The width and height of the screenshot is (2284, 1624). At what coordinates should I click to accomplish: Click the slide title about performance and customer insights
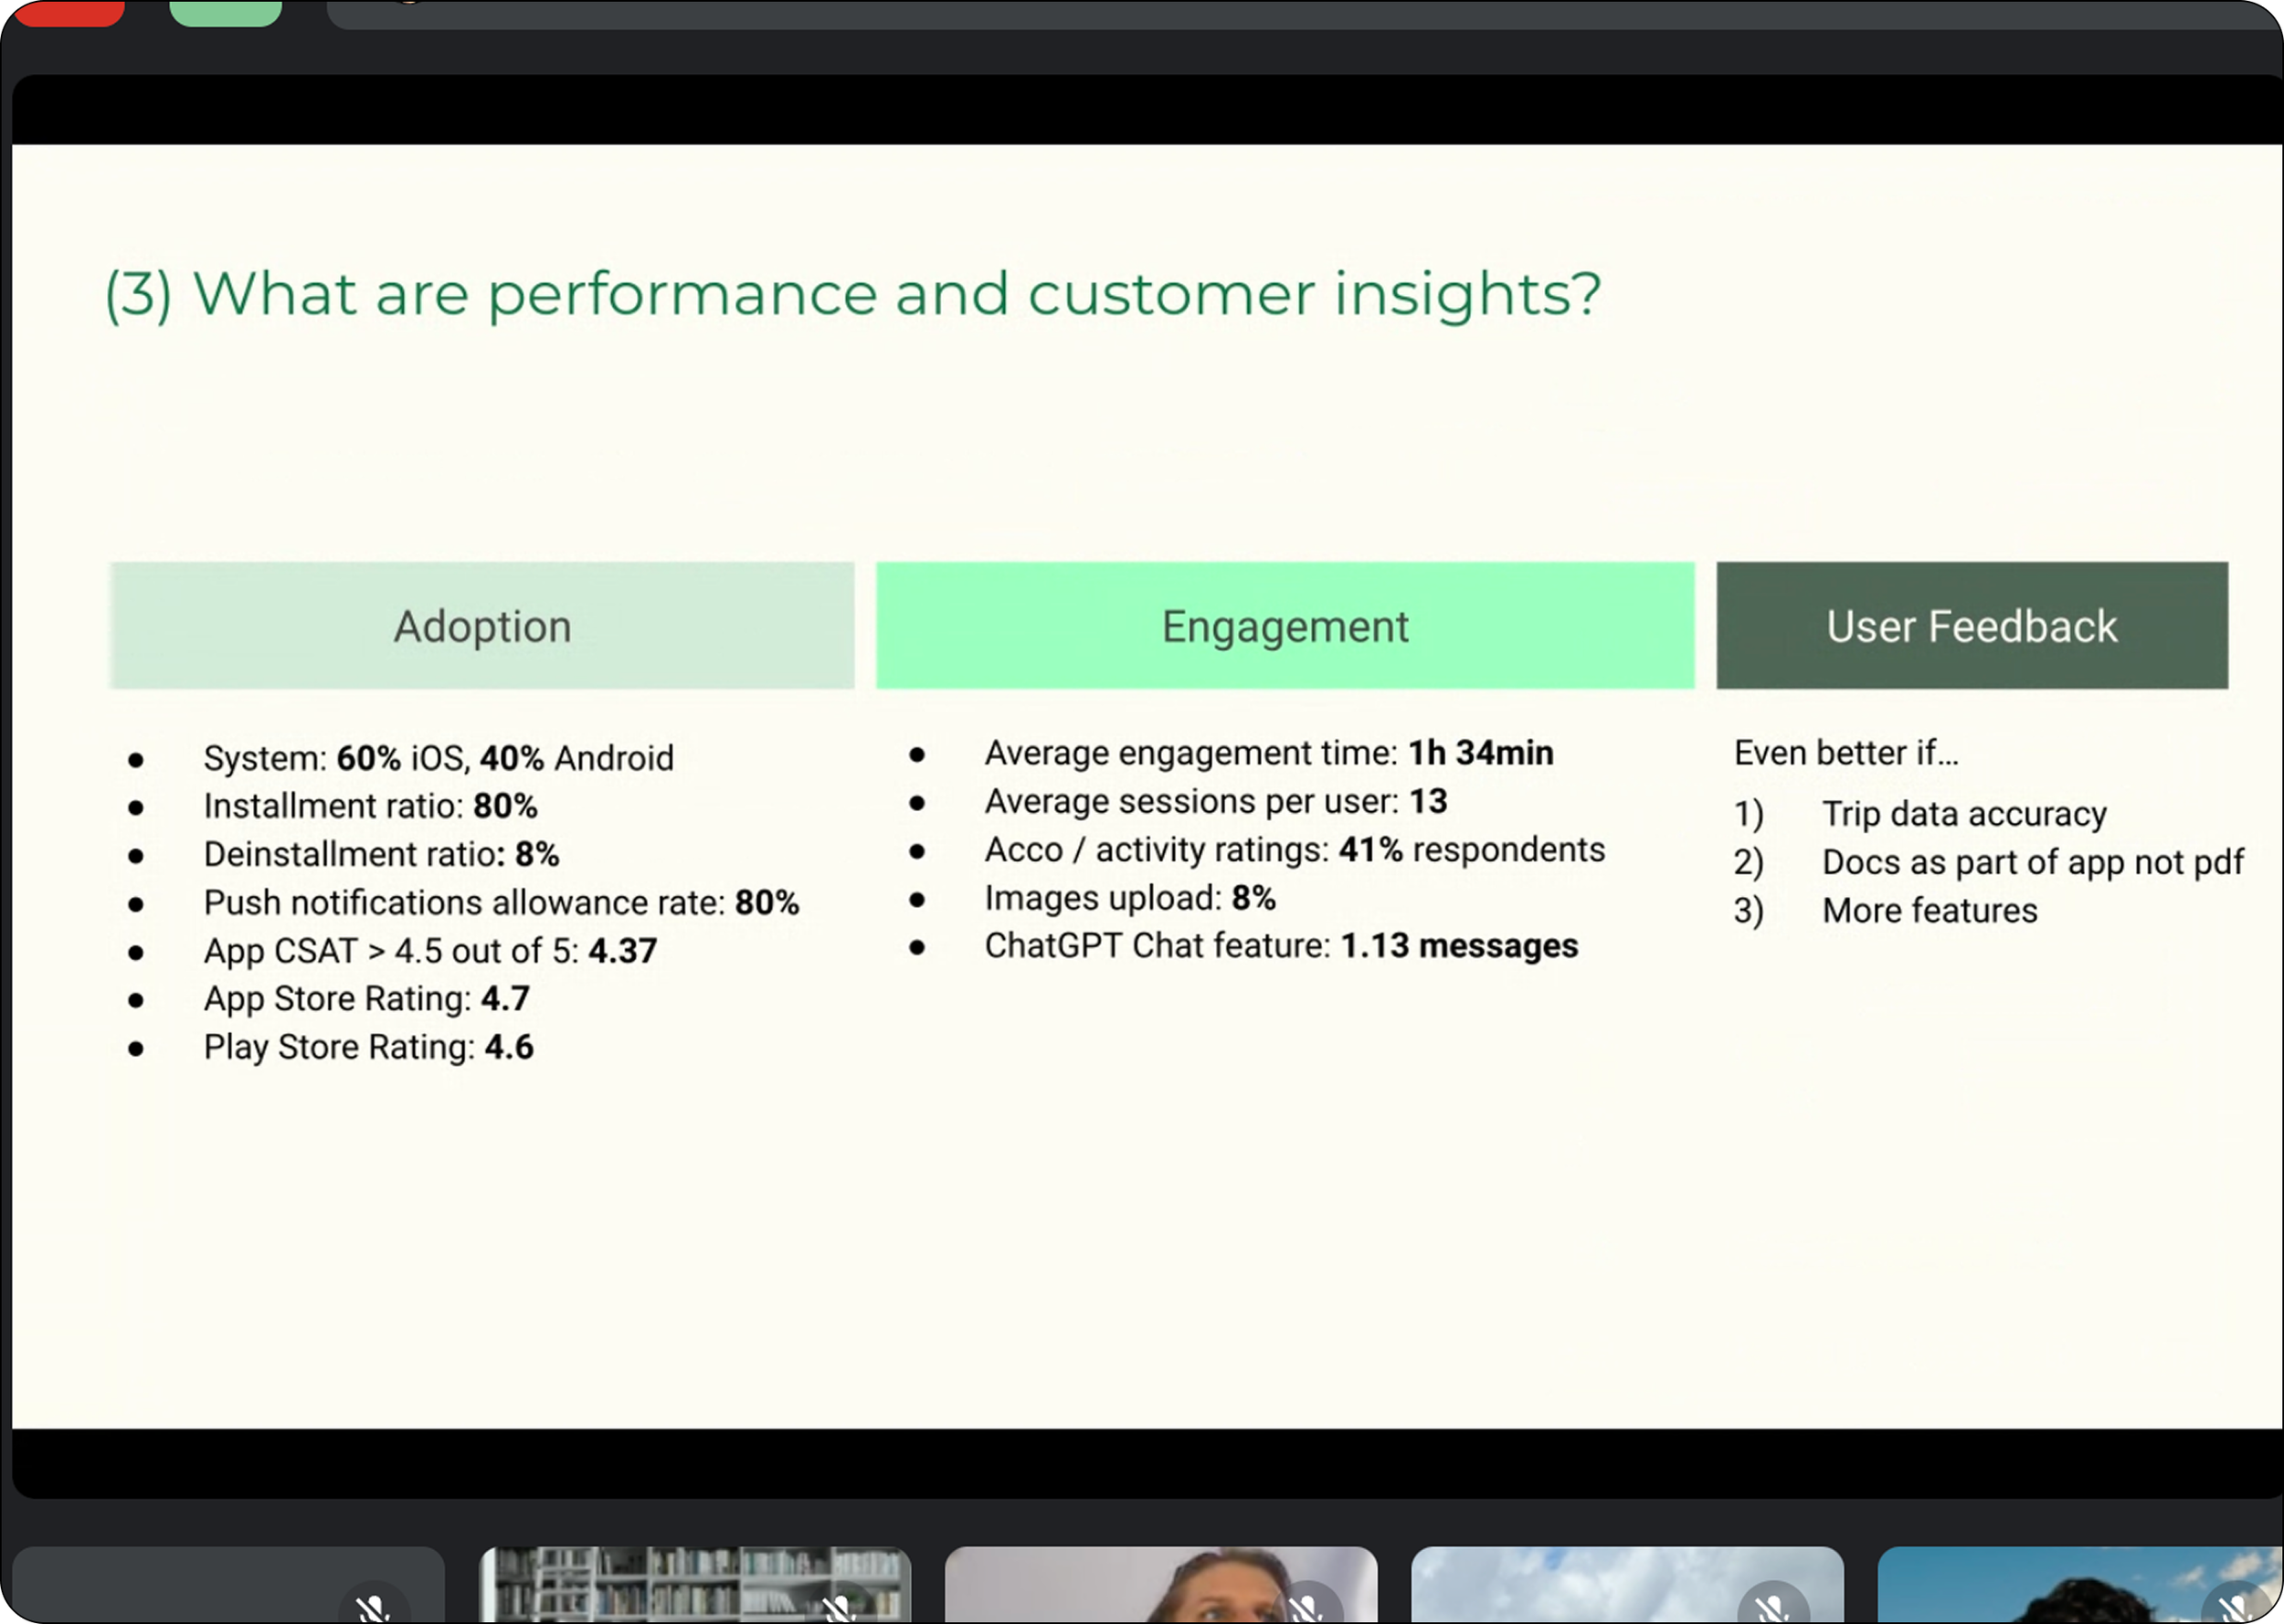tap(853, 295)
